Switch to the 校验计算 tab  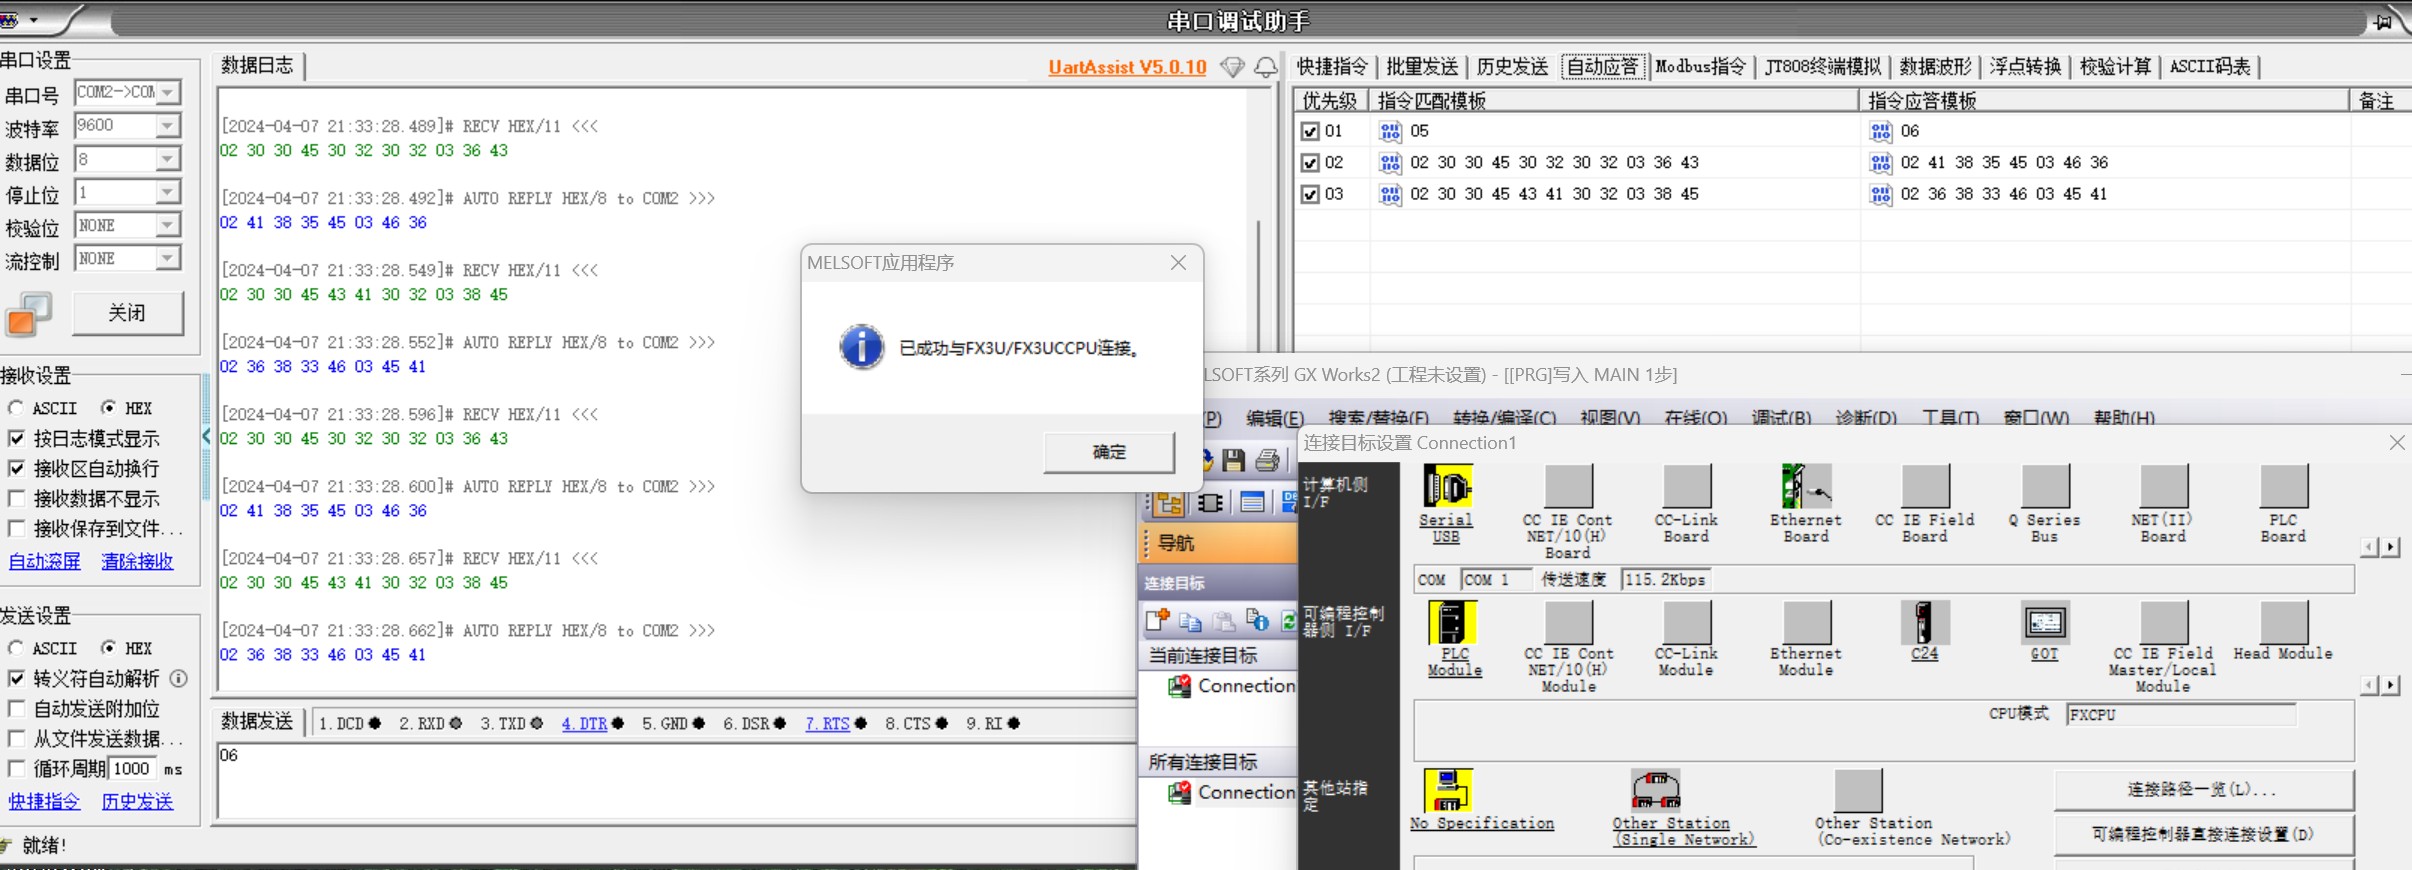coord(2115,67)
